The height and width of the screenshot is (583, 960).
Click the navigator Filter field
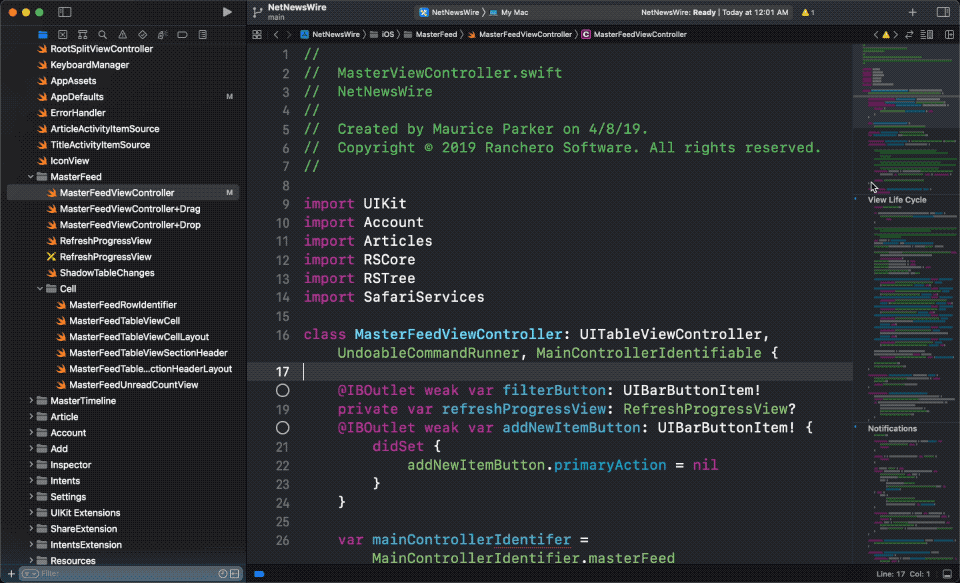tap(120, 574)
